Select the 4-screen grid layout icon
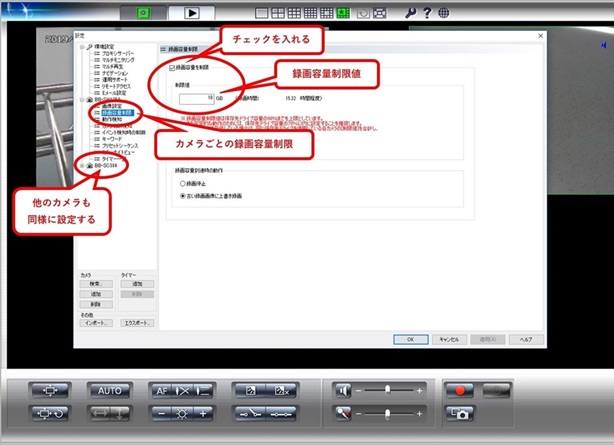Image resolution: width=614 pixels, height=445 pixels. [278, 13]
